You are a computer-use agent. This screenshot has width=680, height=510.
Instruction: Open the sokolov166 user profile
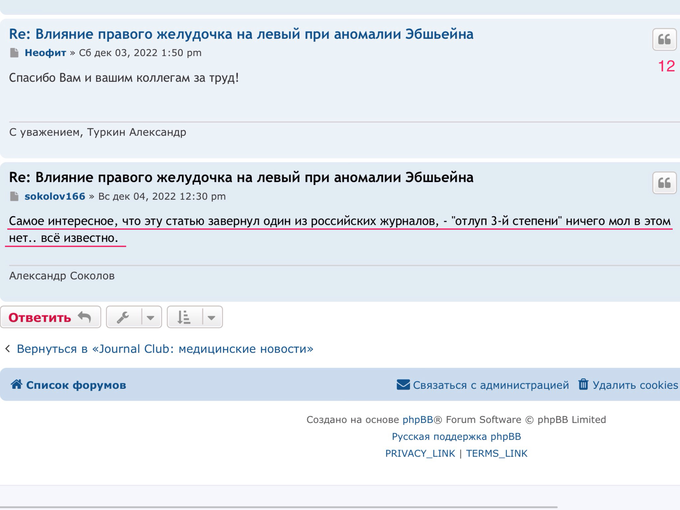tap(55, 196)
